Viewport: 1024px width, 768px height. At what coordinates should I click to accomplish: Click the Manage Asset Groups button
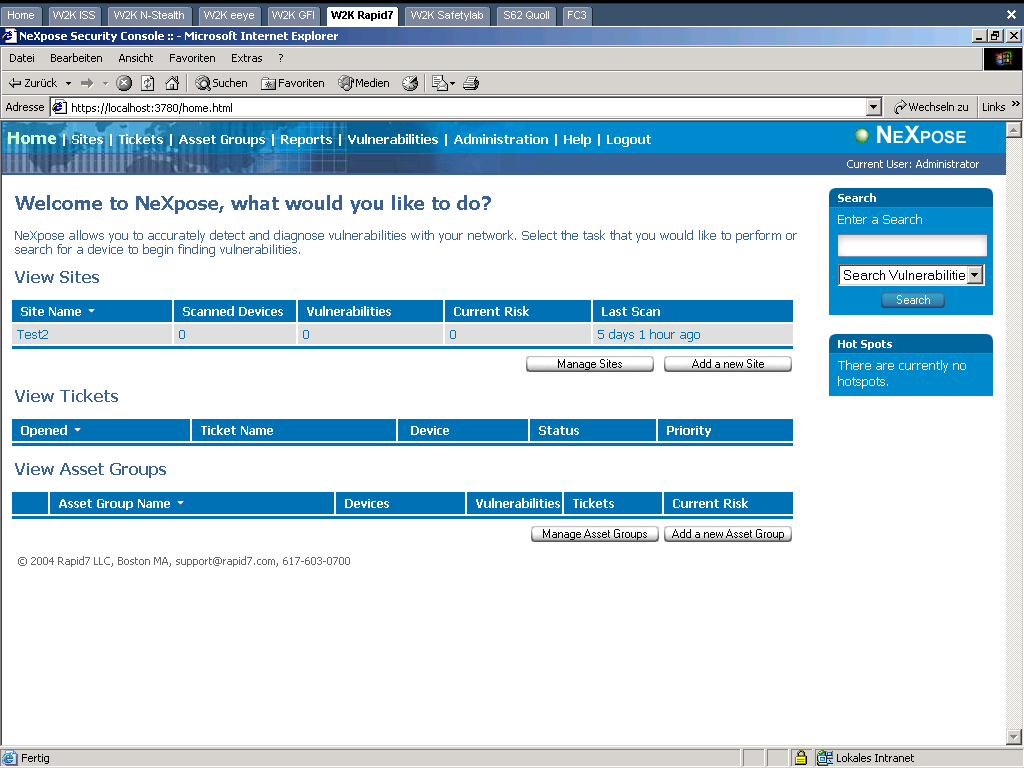tap(594, 534)
